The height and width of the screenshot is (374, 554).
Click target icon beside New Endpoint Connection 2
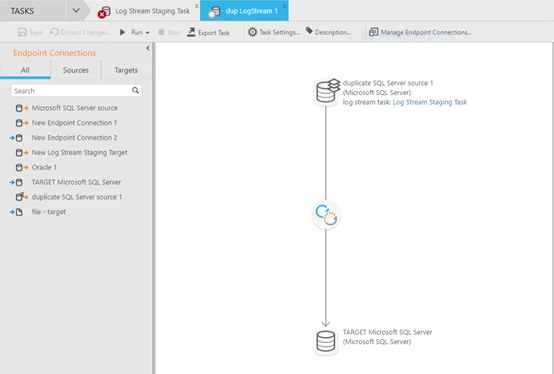click(x=16, y=138)
